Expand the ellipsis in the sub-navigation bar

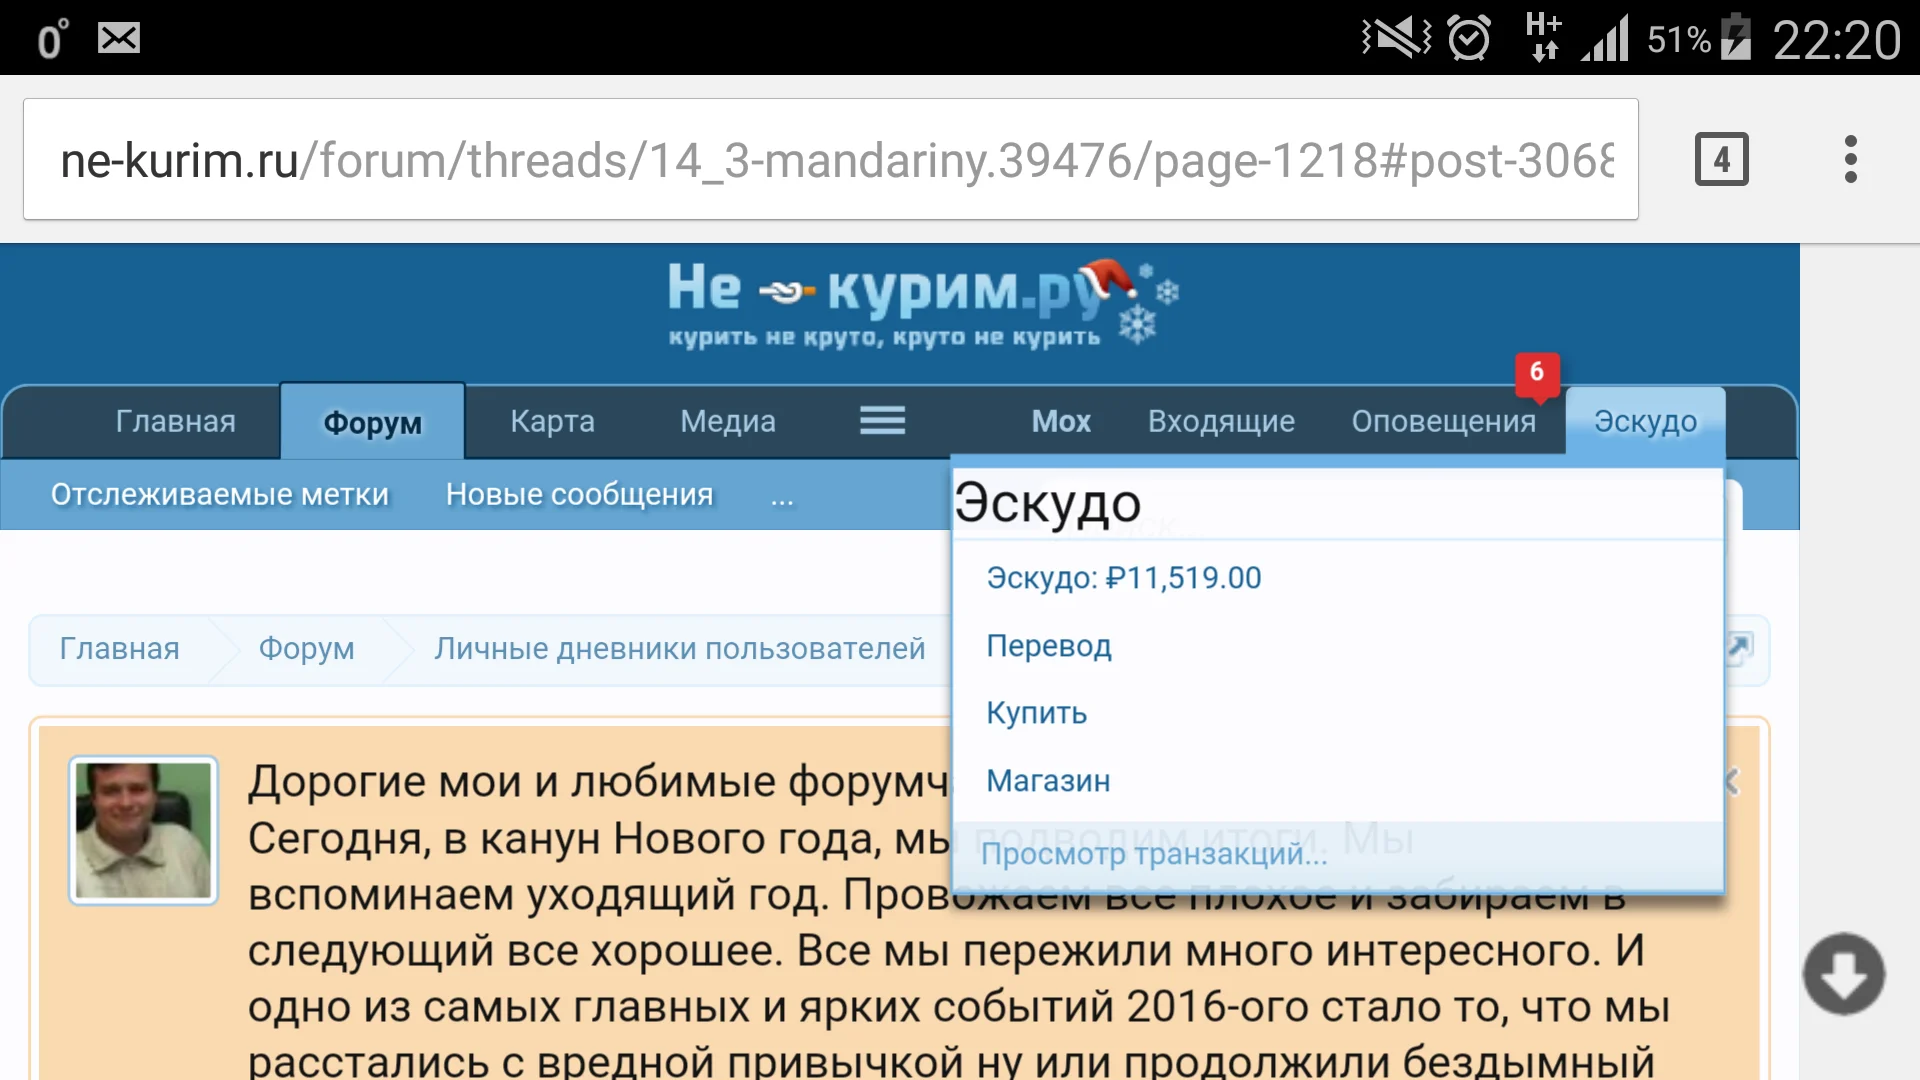782,496
